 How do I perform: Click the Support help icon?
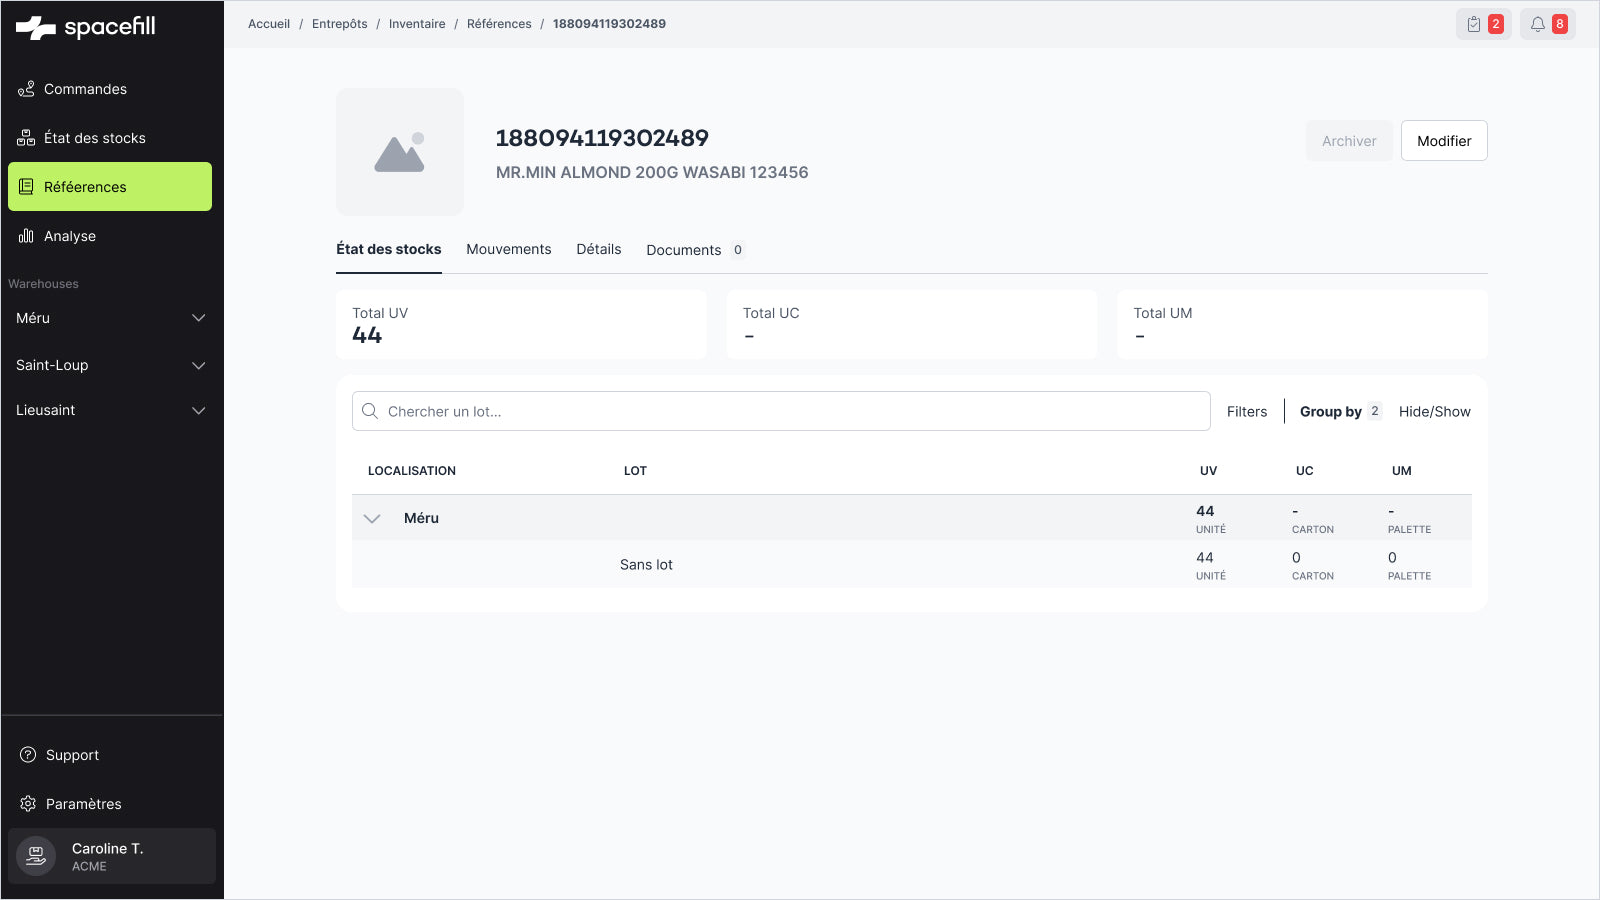(x=28, y=755)
